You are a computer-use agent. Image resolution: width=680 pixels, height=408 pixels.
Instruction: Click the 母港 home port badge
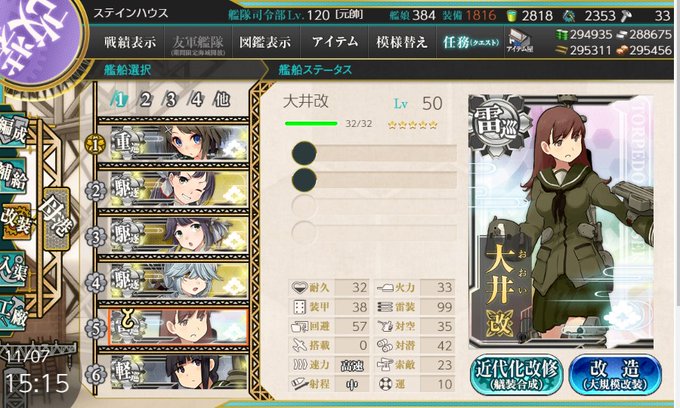click(x=56, y=219)
